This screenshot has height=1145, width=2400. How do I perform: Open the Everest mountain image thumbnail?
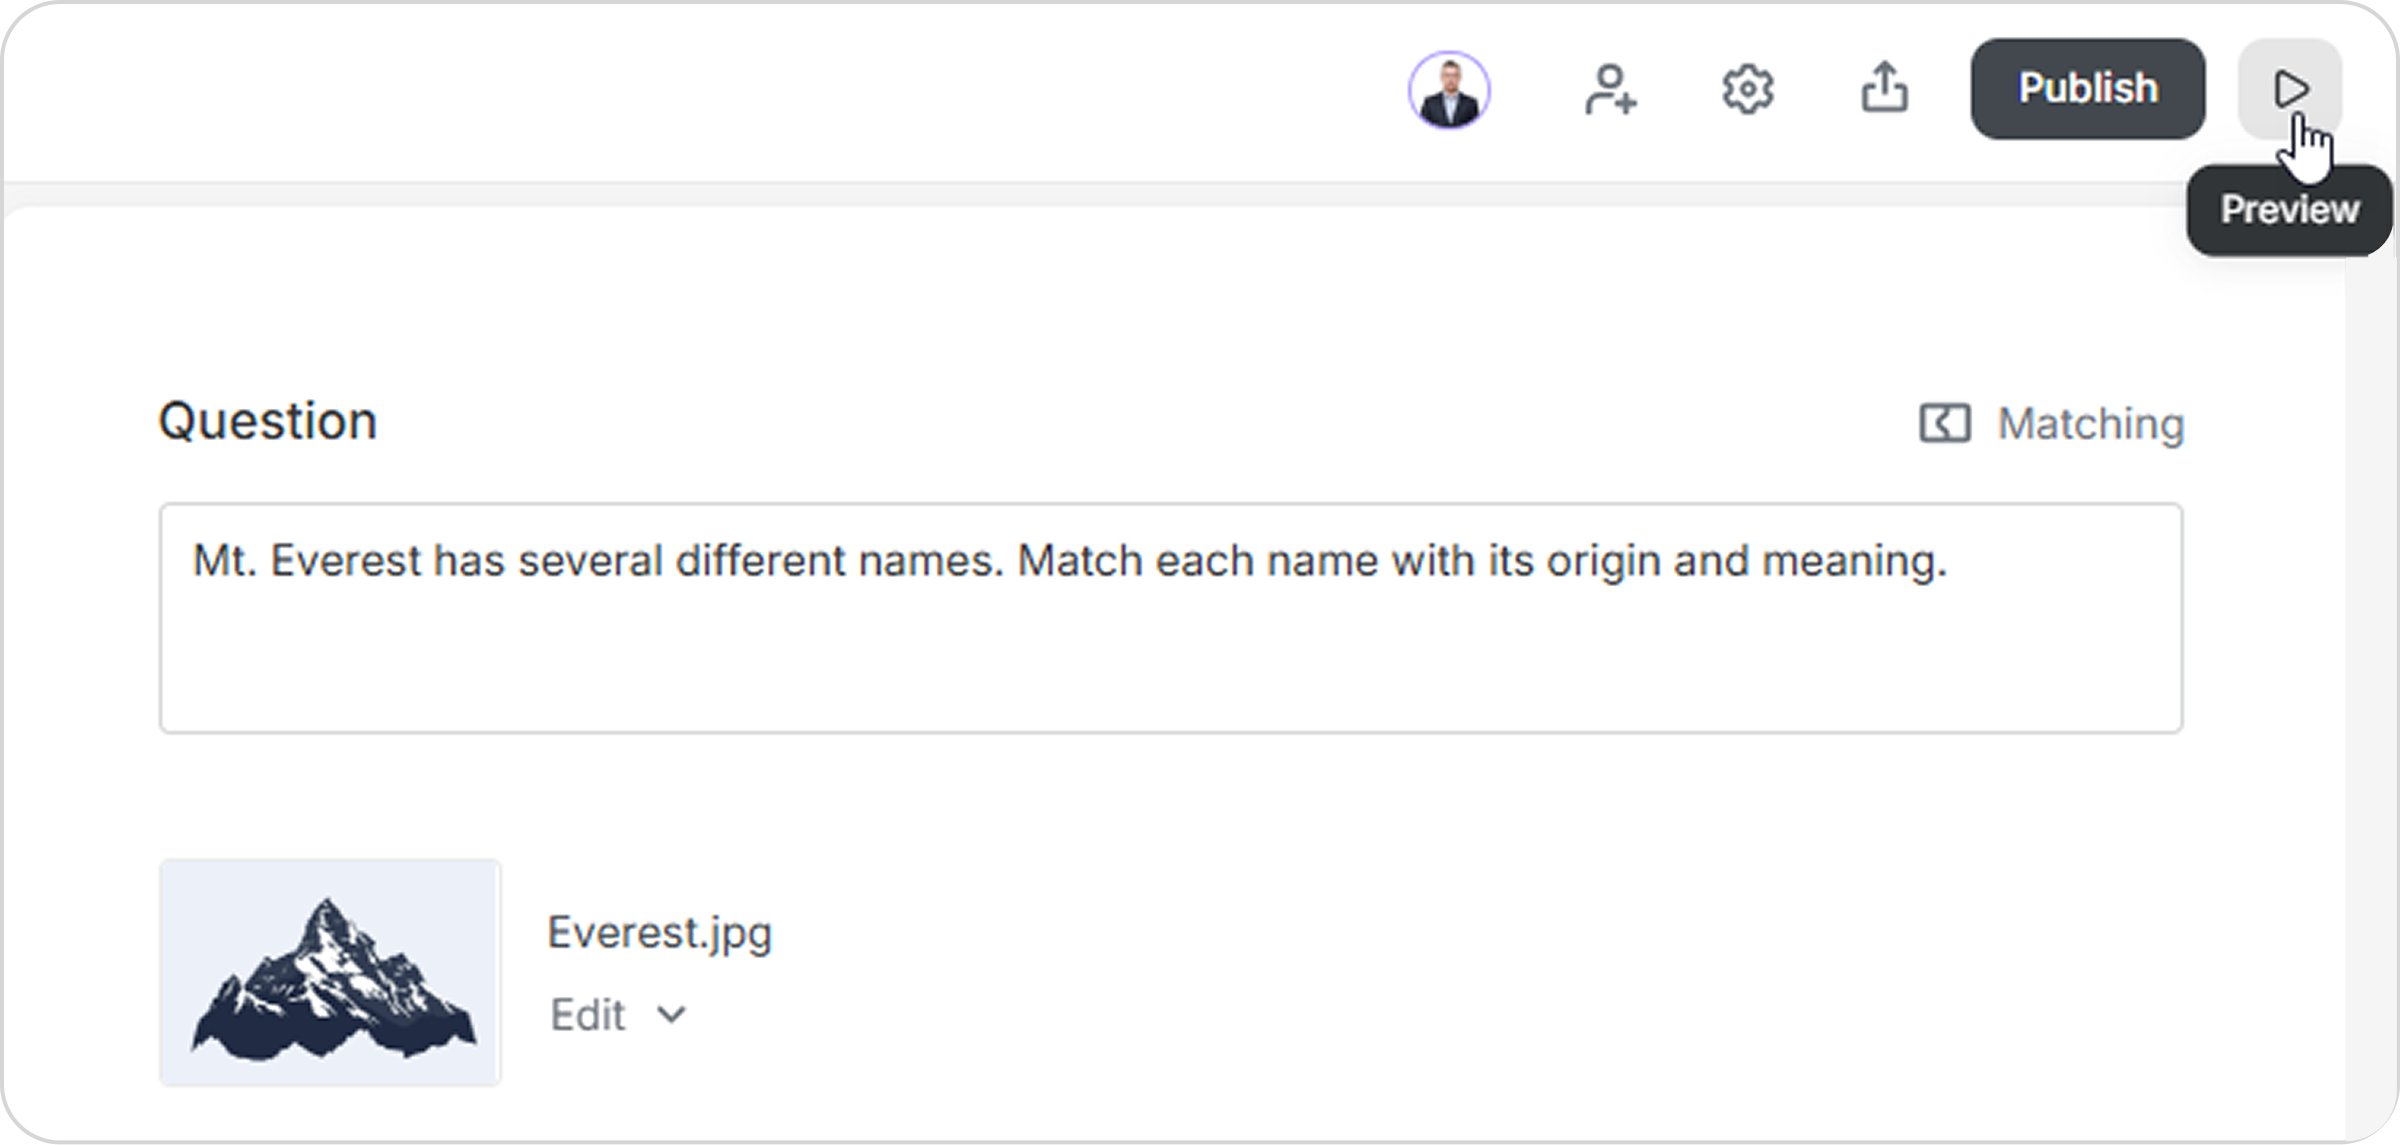coord(330,972)
